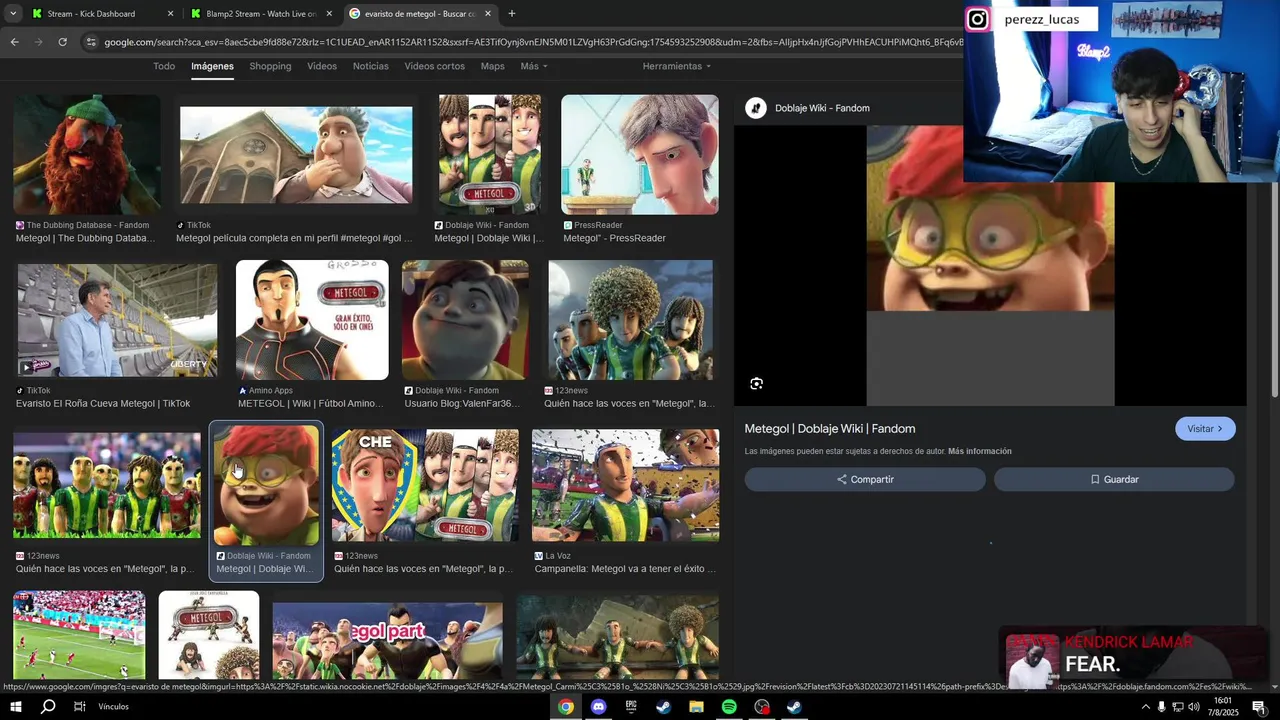Screen dimensions: 1280x720
Task: Click the microphone tray icon
Action: 1161,706
